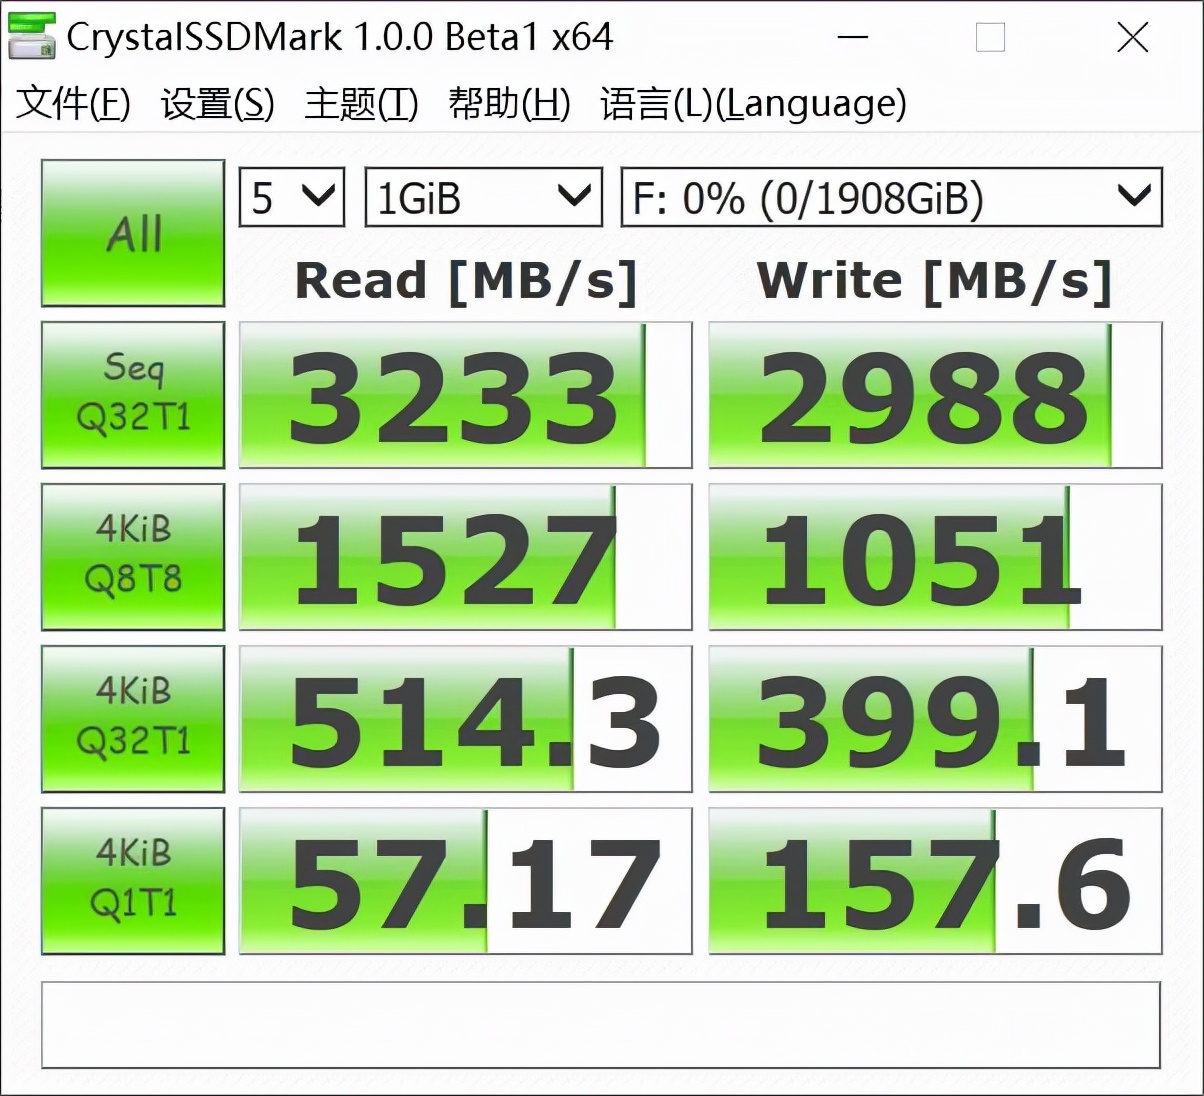Open the 主题(T) menu
The width and height of the screenshot is (1204, 1096).
point(361,103)
